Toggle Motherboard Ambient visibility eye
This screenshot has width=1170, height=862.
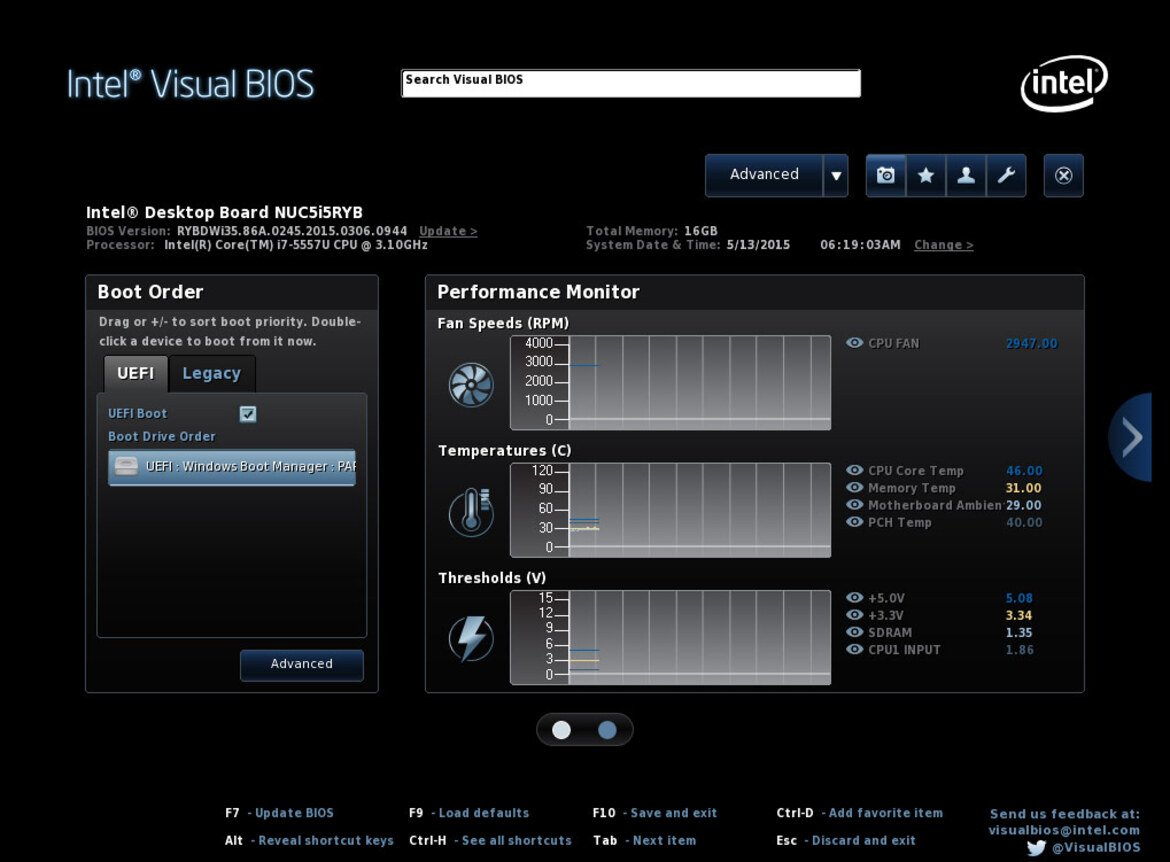(854, 505)
